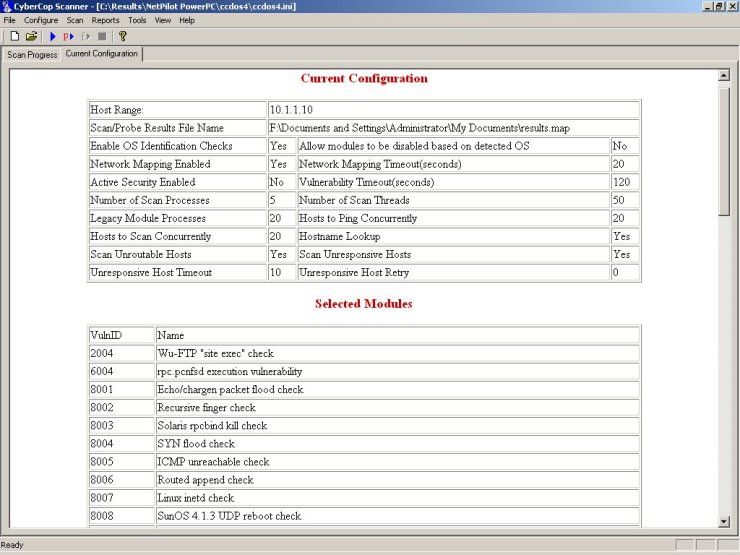Click 'Number of Scan Threads' cell

click(x=454, y=200)
